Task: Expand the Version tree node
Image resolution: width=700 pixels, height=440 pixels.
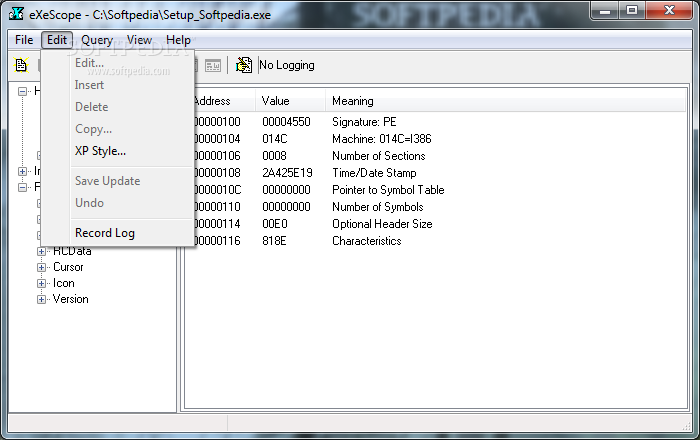Action: click(42, 299)
